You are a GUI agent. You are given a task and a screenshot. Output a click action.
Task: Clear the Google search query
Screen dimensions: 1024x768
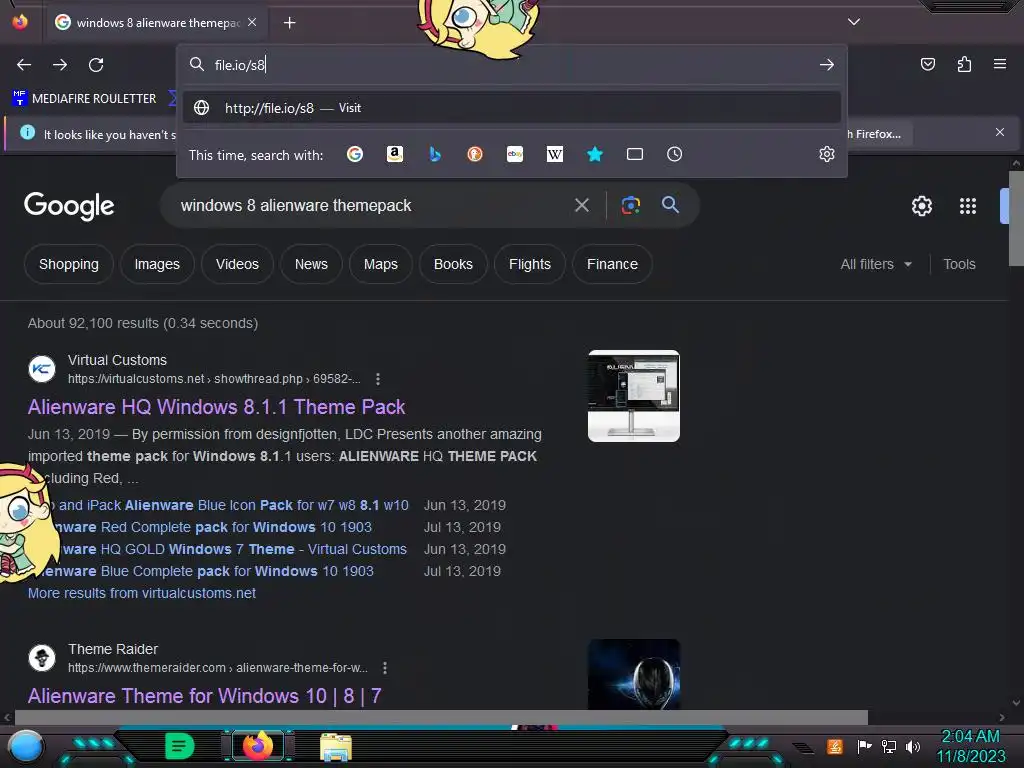coord(582,206)
